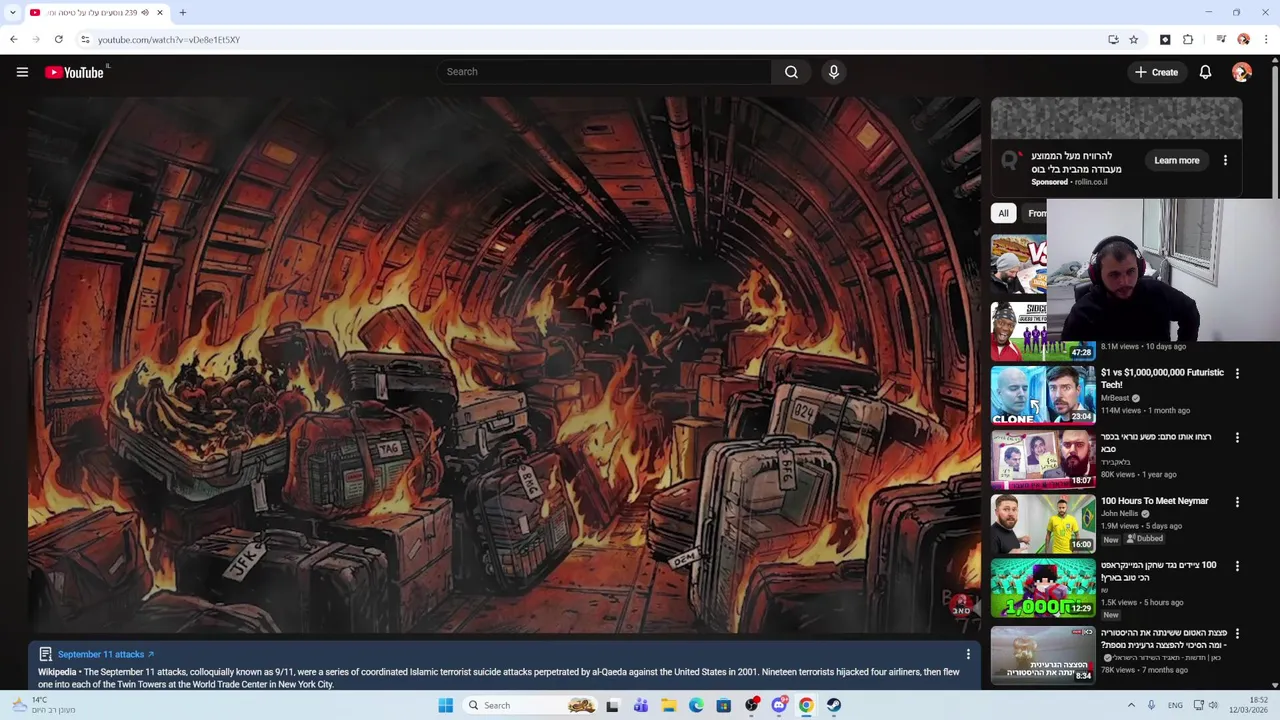Open YouTube notifications bell
This screenshot has width=1280, height=720.
[x=1205, y=72]
